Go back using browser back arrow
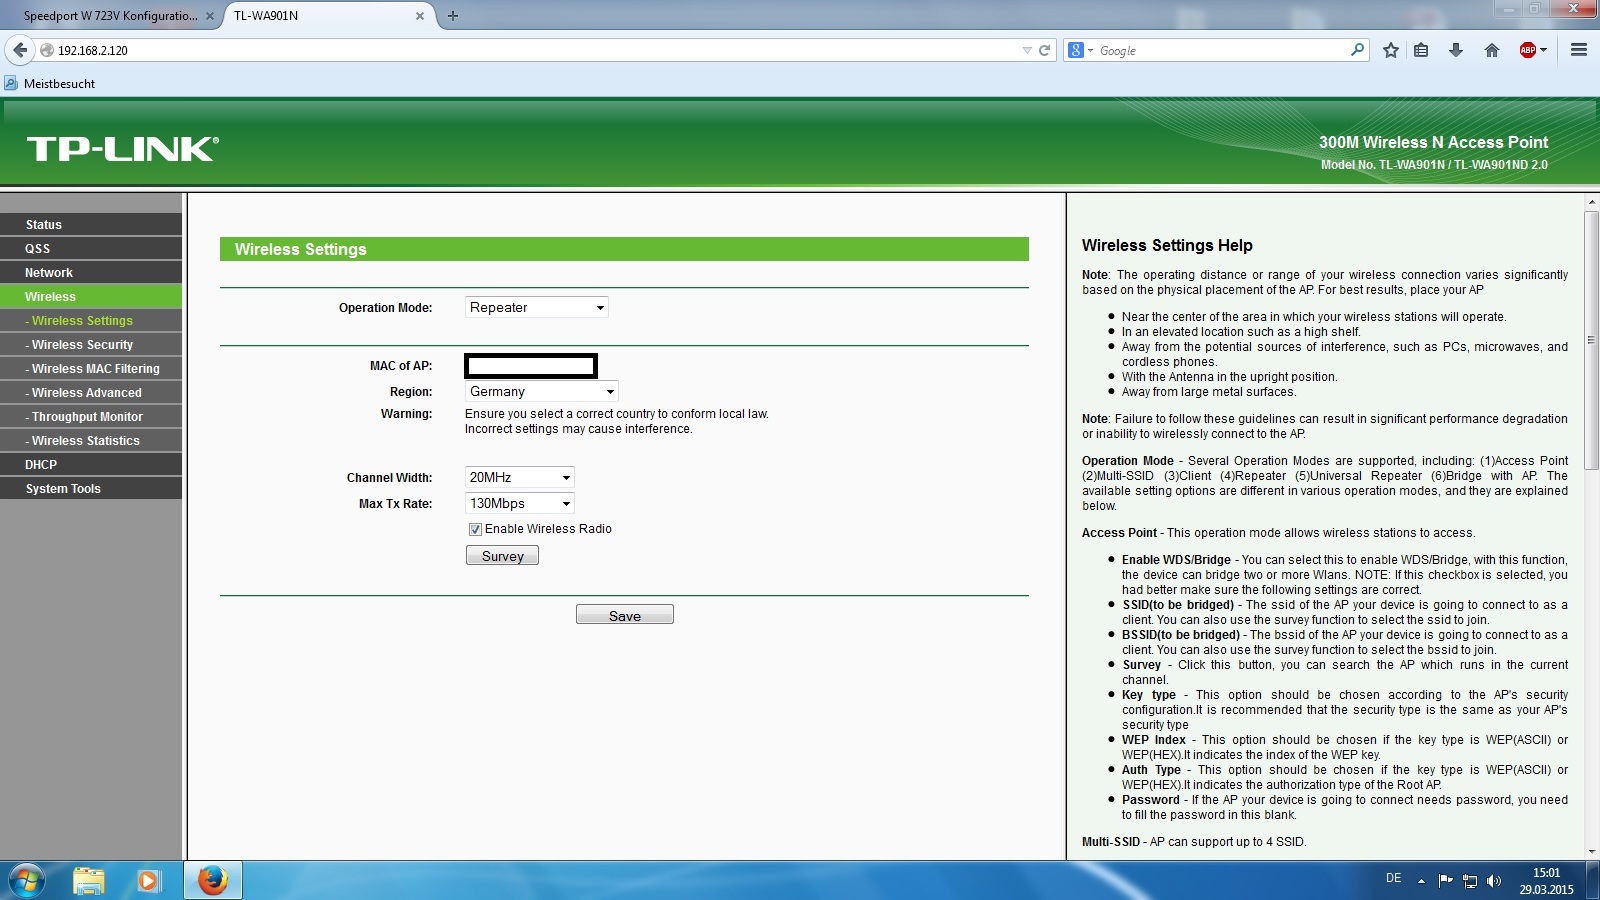Image resolution: width=1600 pixels, height=900 pixels. [x=20, y=50]
